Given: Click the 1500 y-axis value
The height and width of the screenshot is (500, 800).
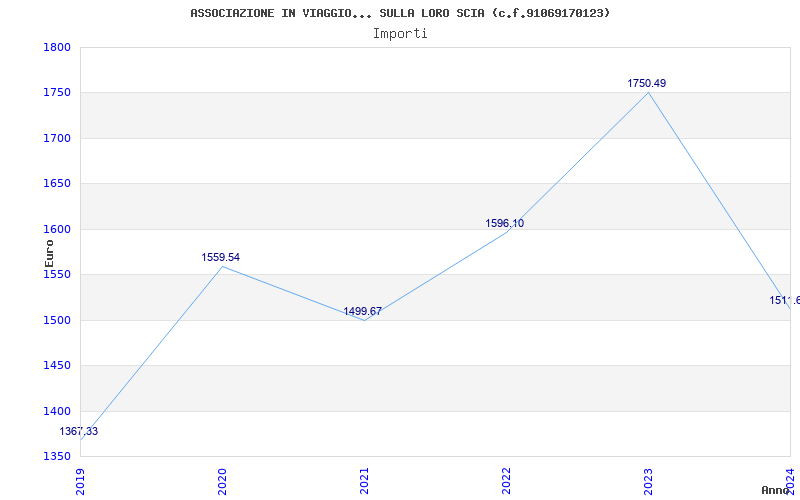Looking at the screenshot, I should click(x=57, y=320).
